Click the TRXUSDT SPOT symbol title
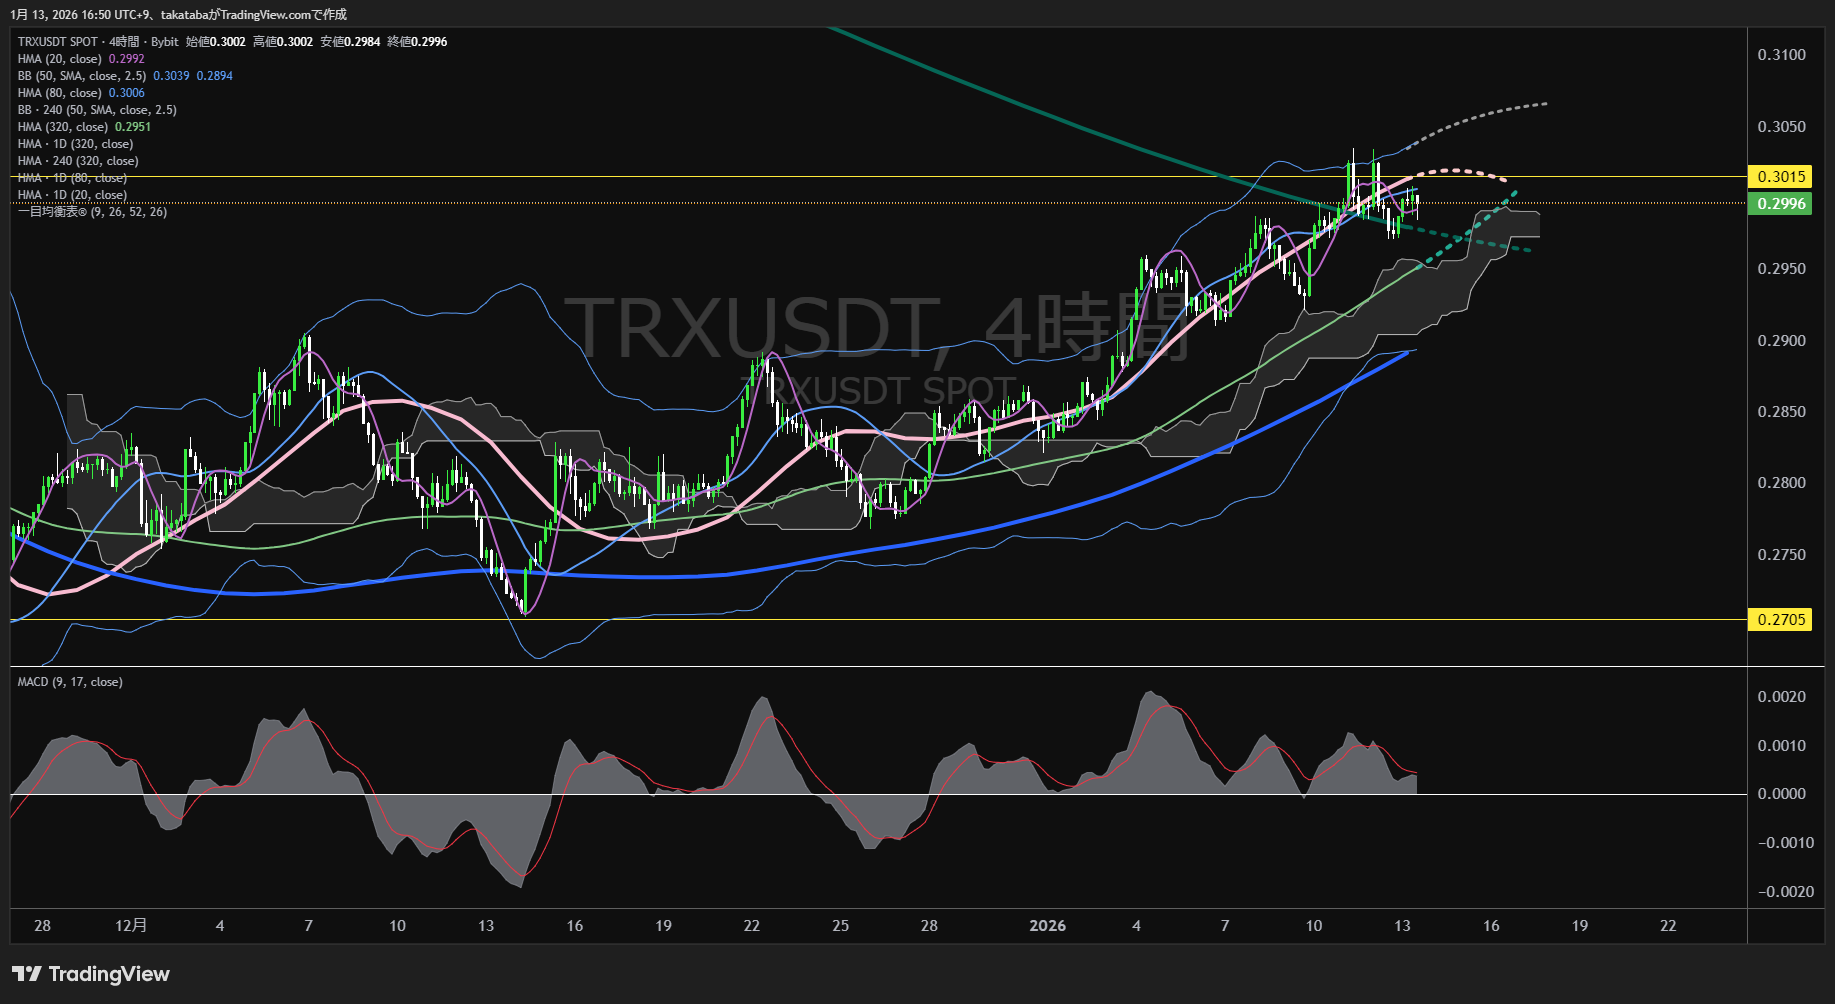 tap(57, 42)
